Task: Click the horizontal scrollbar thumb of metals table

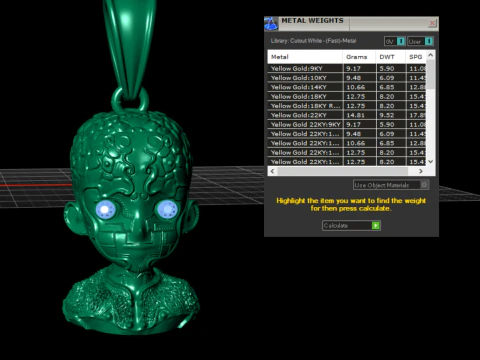Action: point(342,171)
